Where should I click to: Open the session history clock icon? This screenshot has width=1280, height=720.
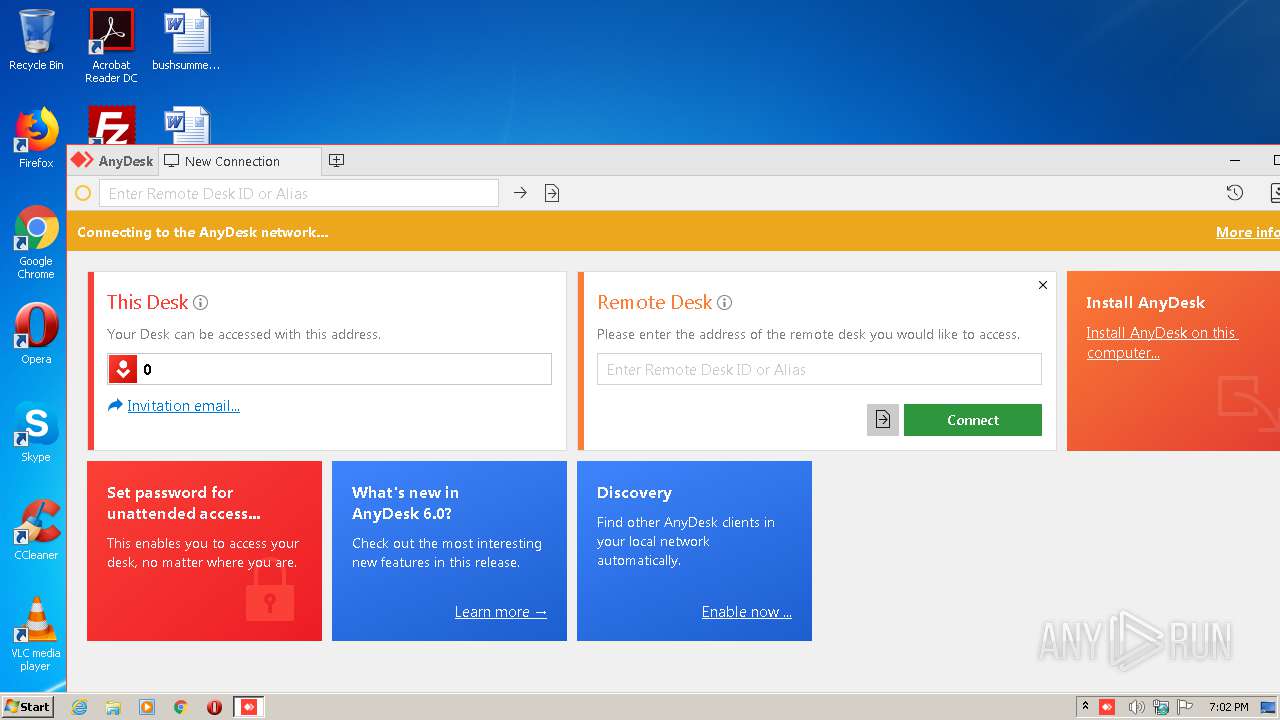(1235, 193)
